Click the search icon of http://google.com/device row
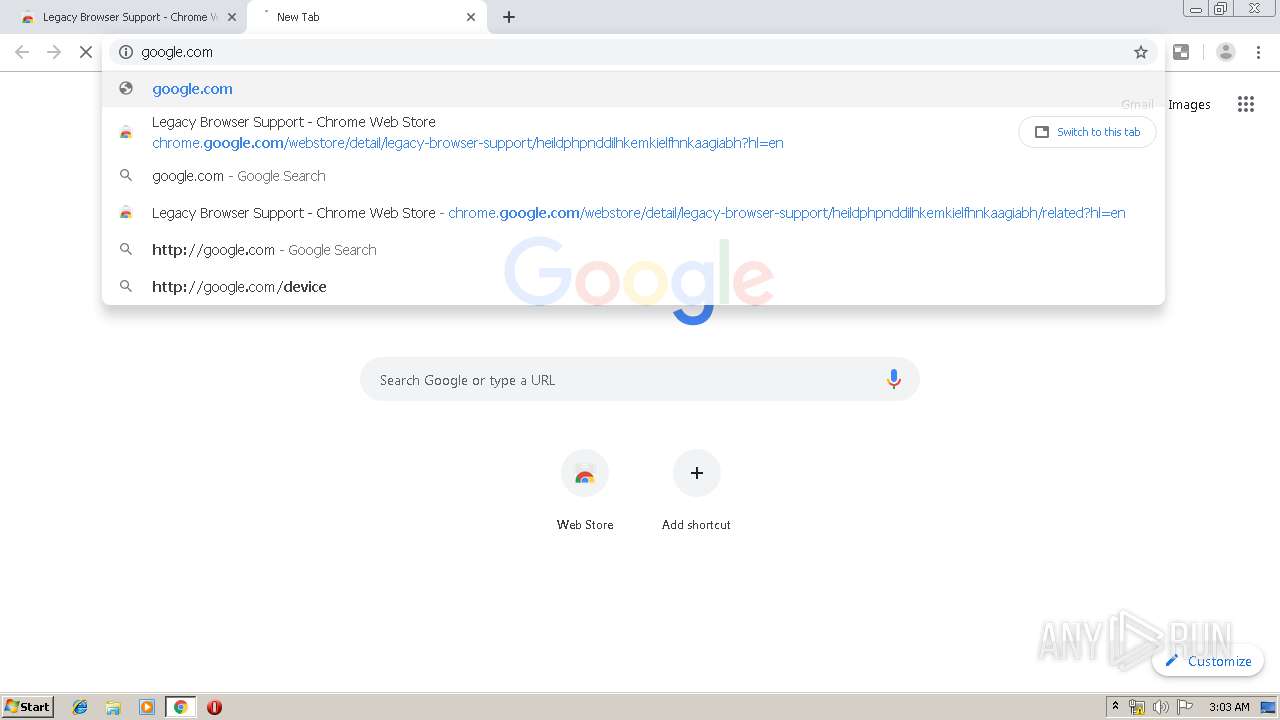The height and width of the screenshot is (720, 1280). pos(126,287)
